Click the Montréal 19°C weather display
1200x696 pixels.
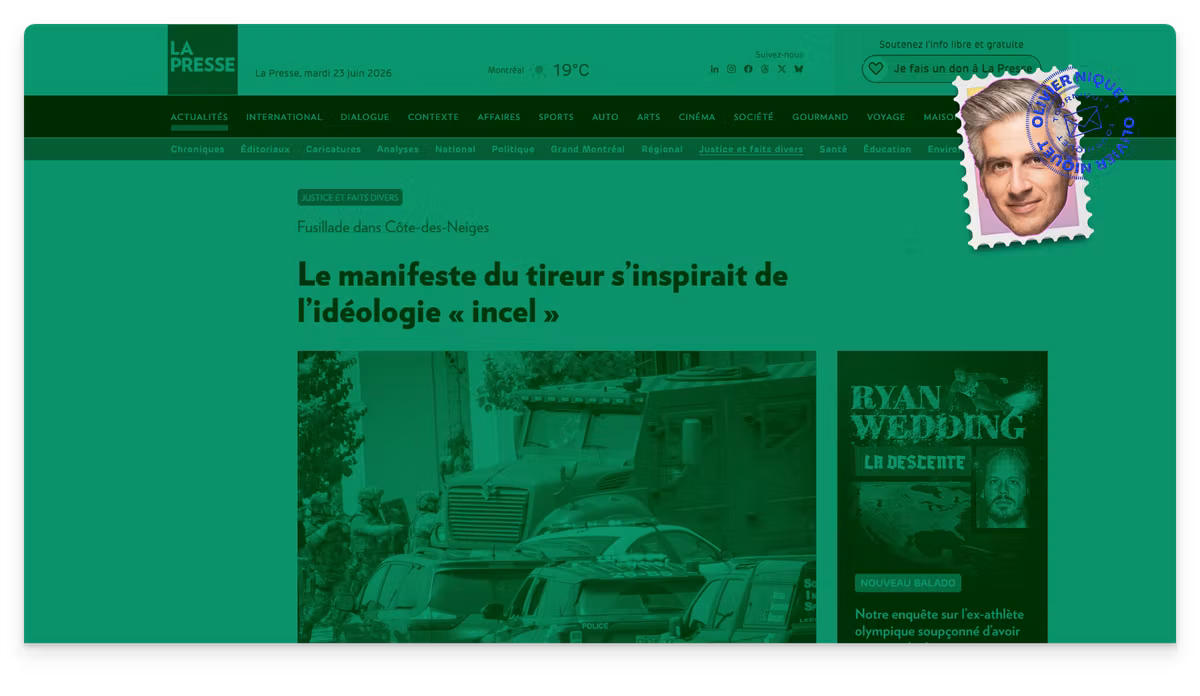(x=539, y=70)
